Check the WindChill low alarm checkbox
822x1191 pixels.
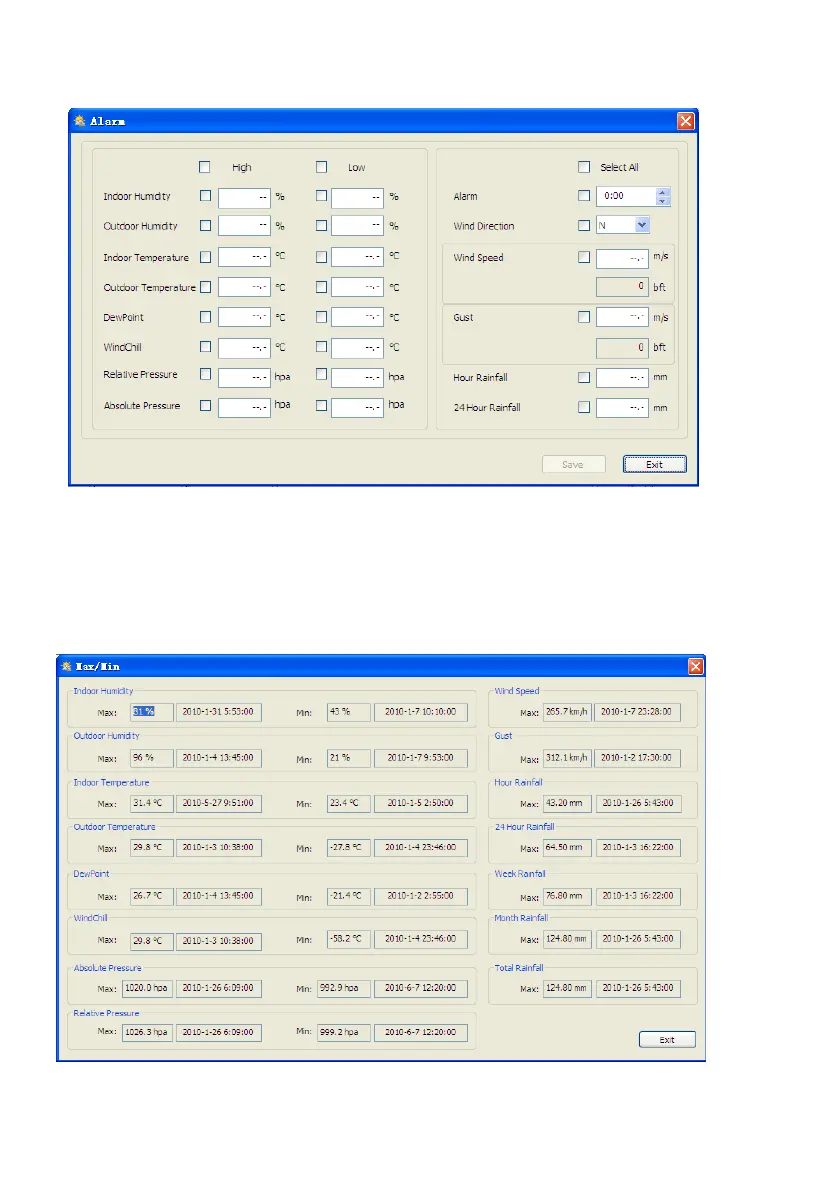click(321, 346)
